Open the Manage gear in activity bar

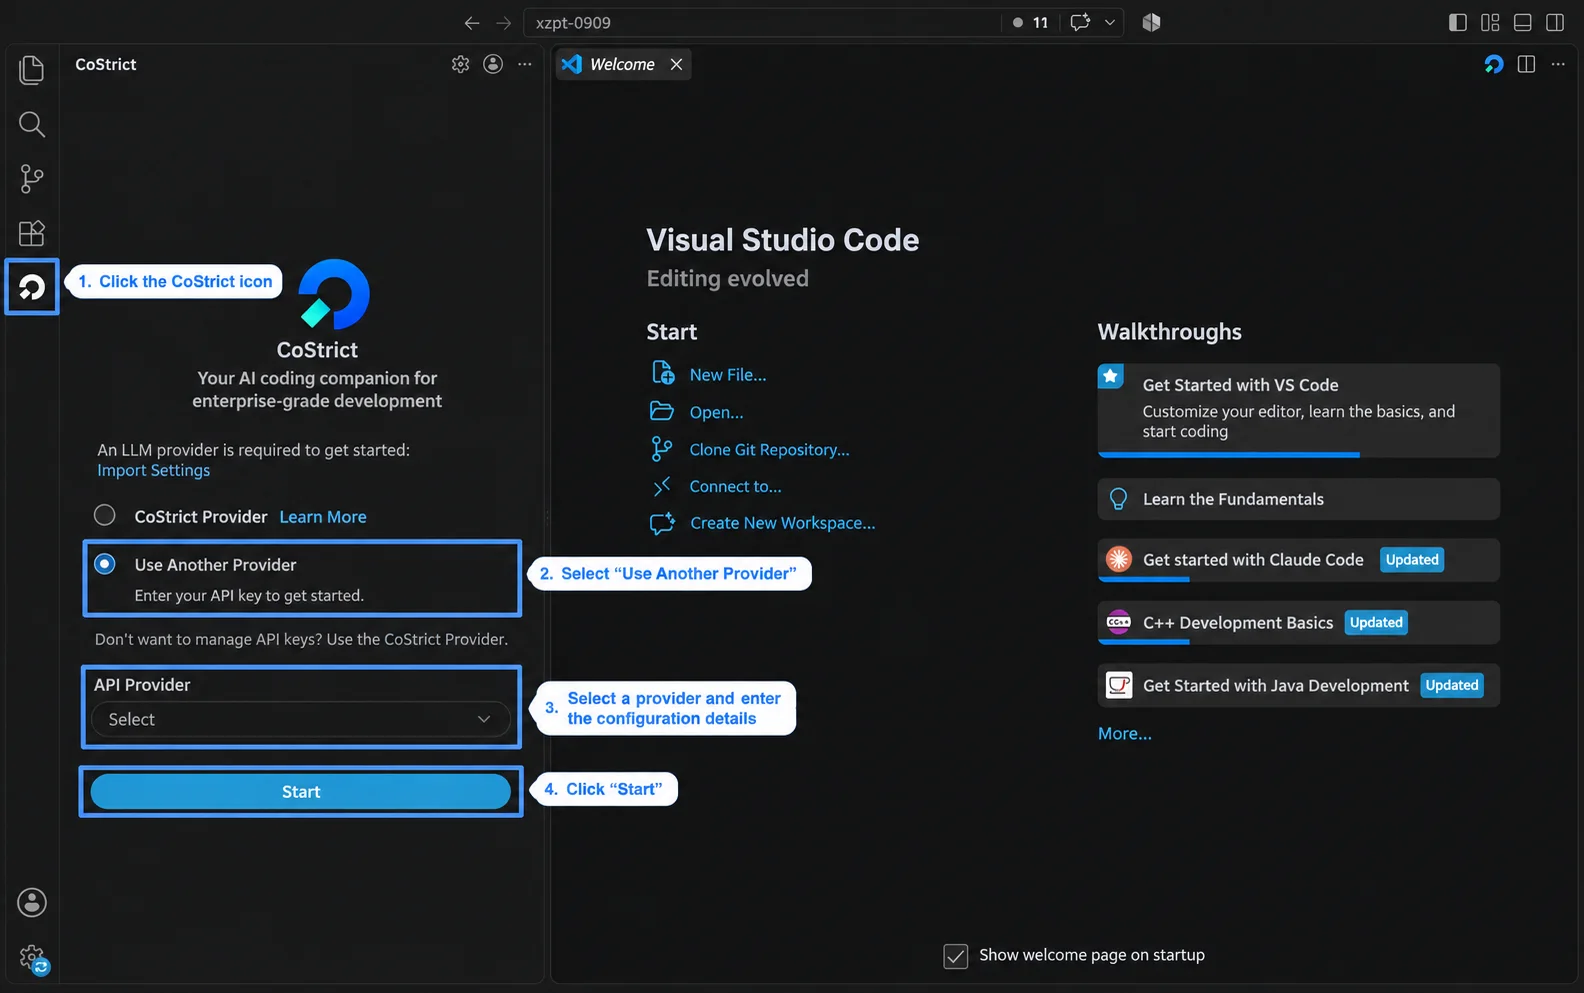pos(32,958)
